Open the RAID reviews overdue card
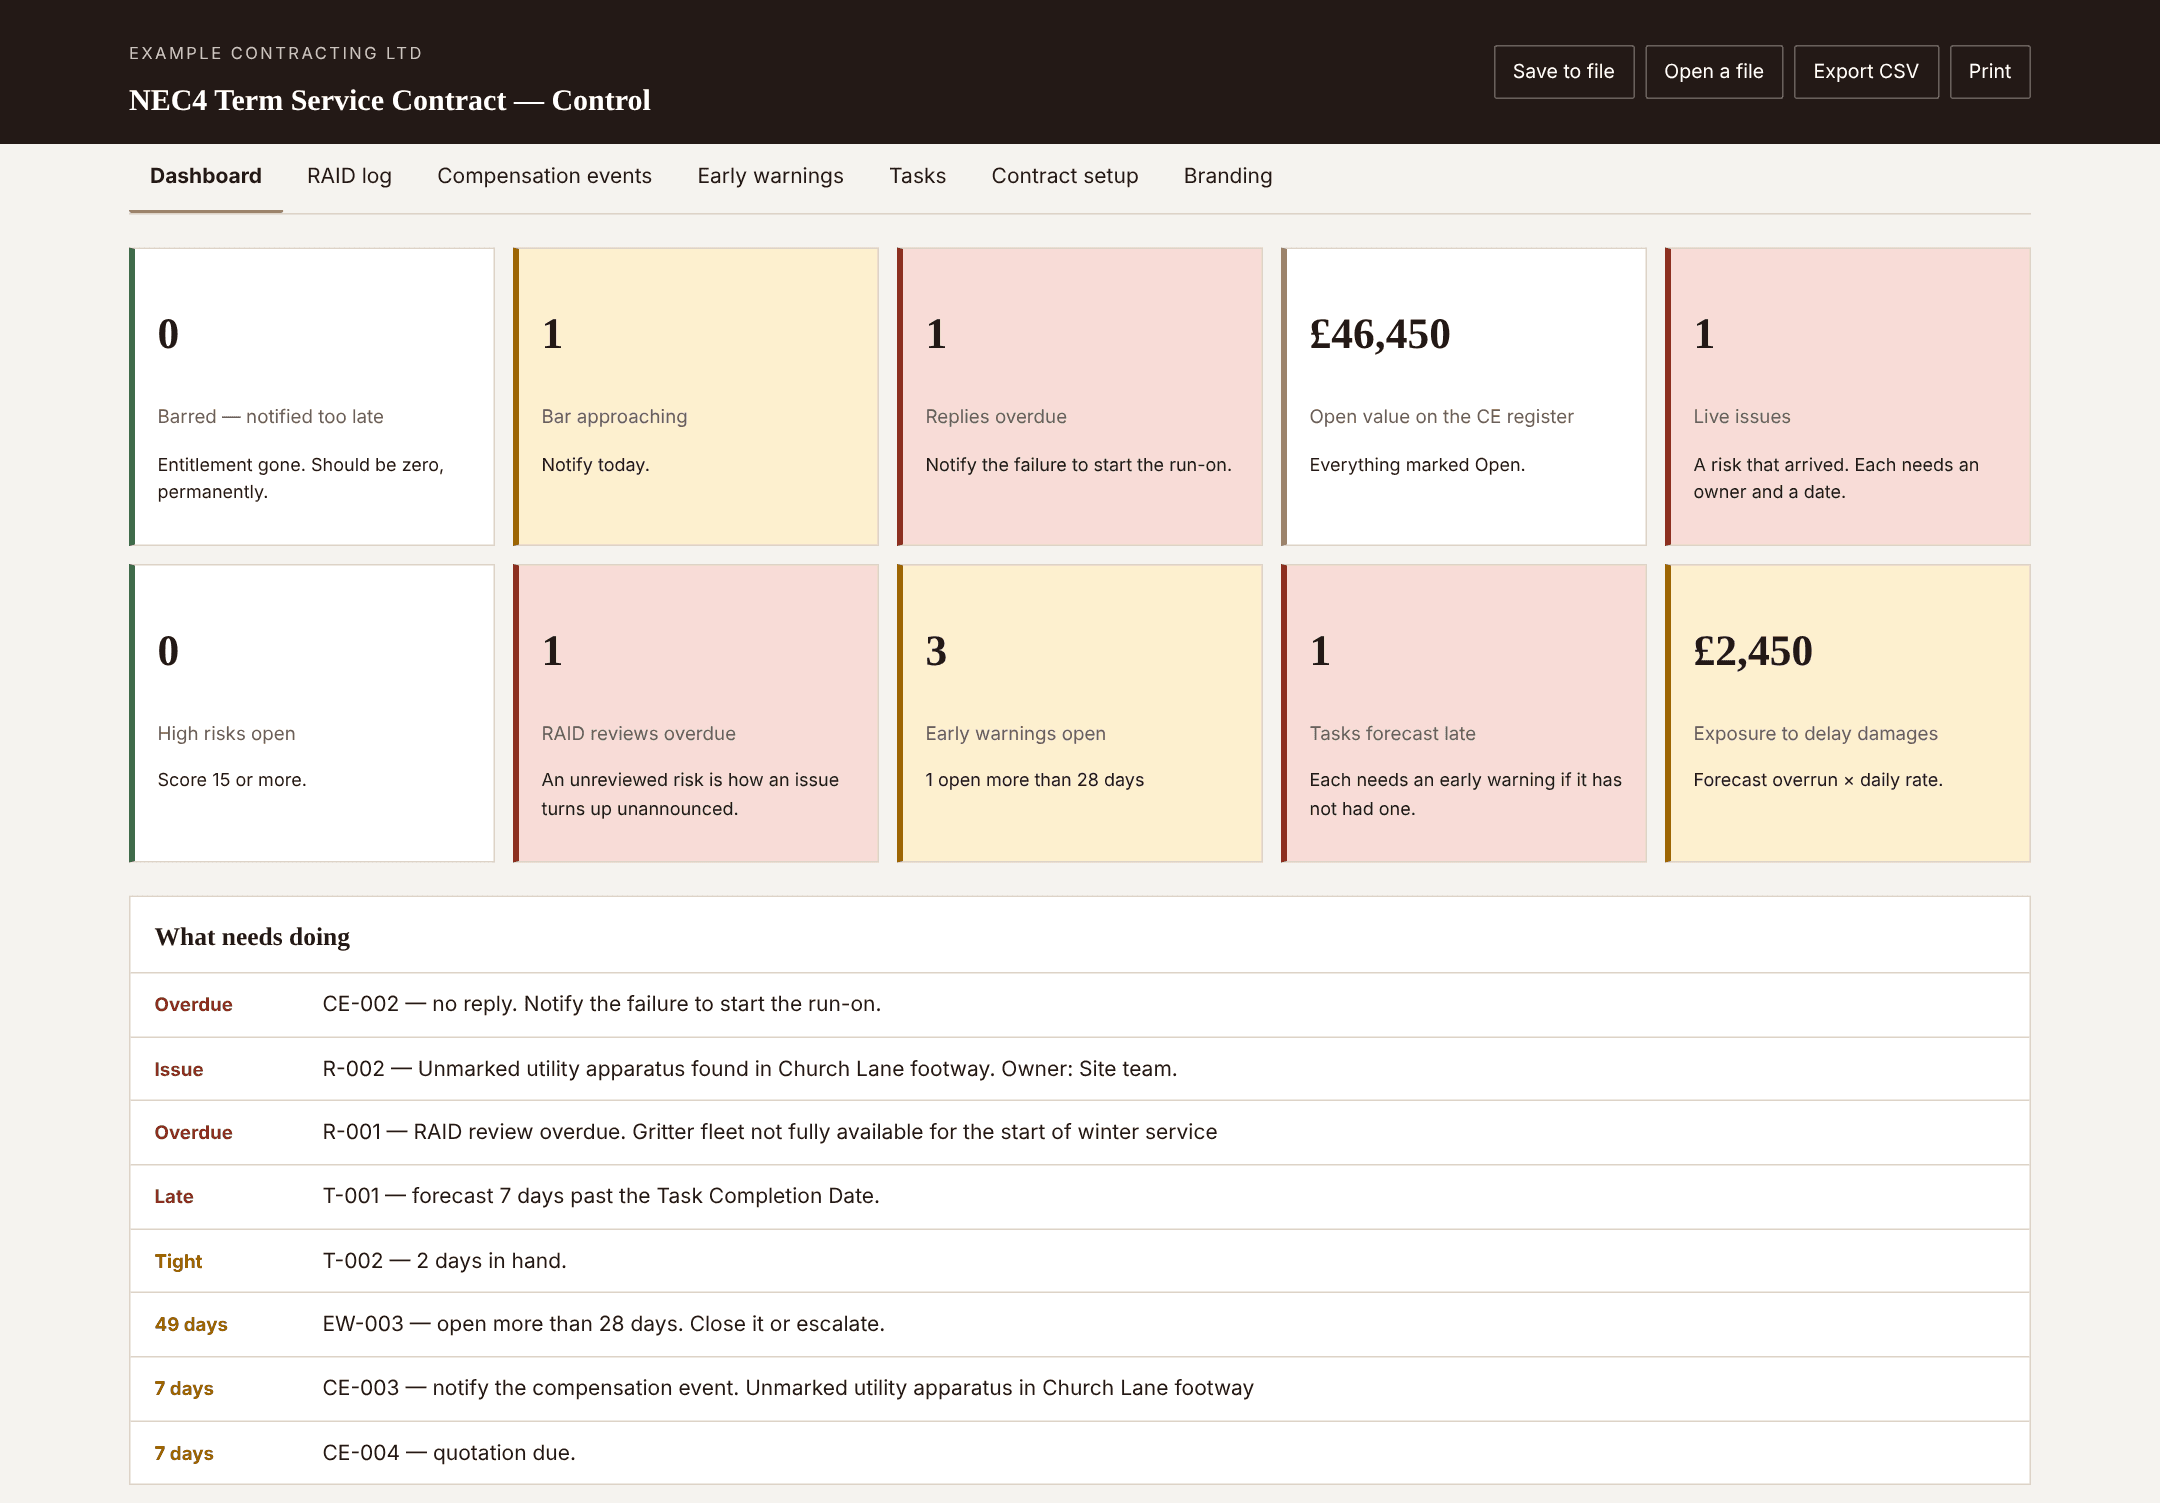 (x=696, y=713)
